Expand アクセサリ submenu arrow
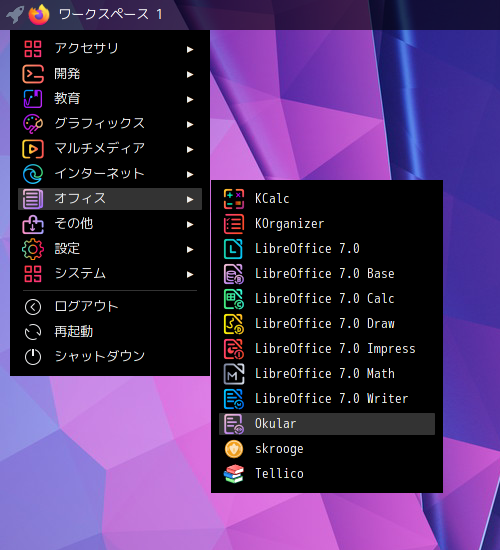500x550 pixels. tap(190, 49)
